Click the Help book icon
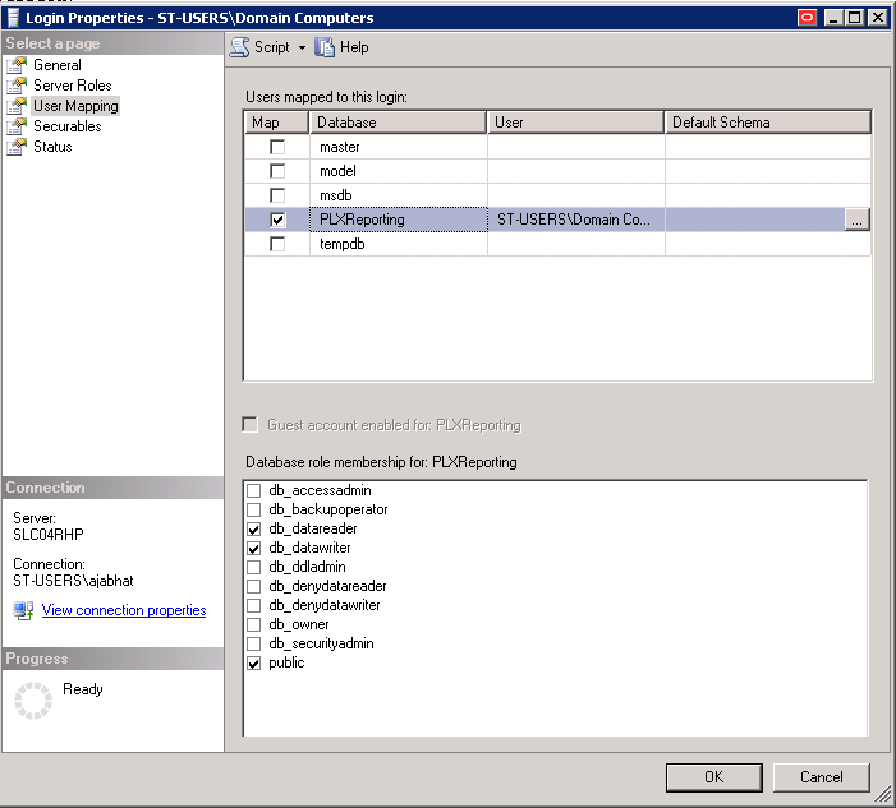The width and height of the screenshot is (896, 808). tap(324, 47)
